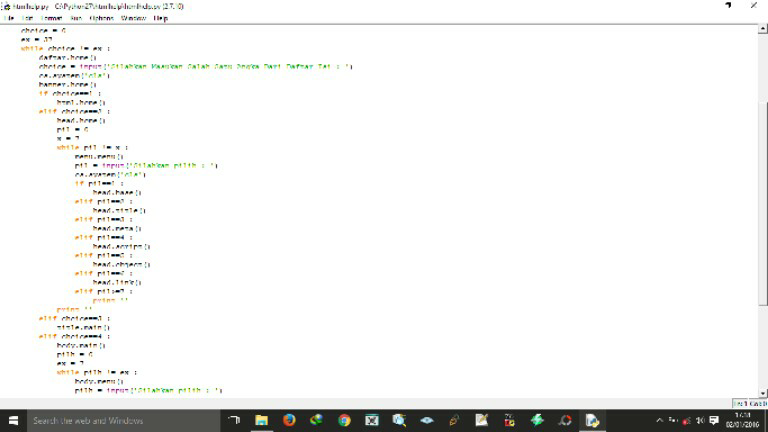768x432 pixels.
Task: Open the Help menu
Action: point(161,18)
